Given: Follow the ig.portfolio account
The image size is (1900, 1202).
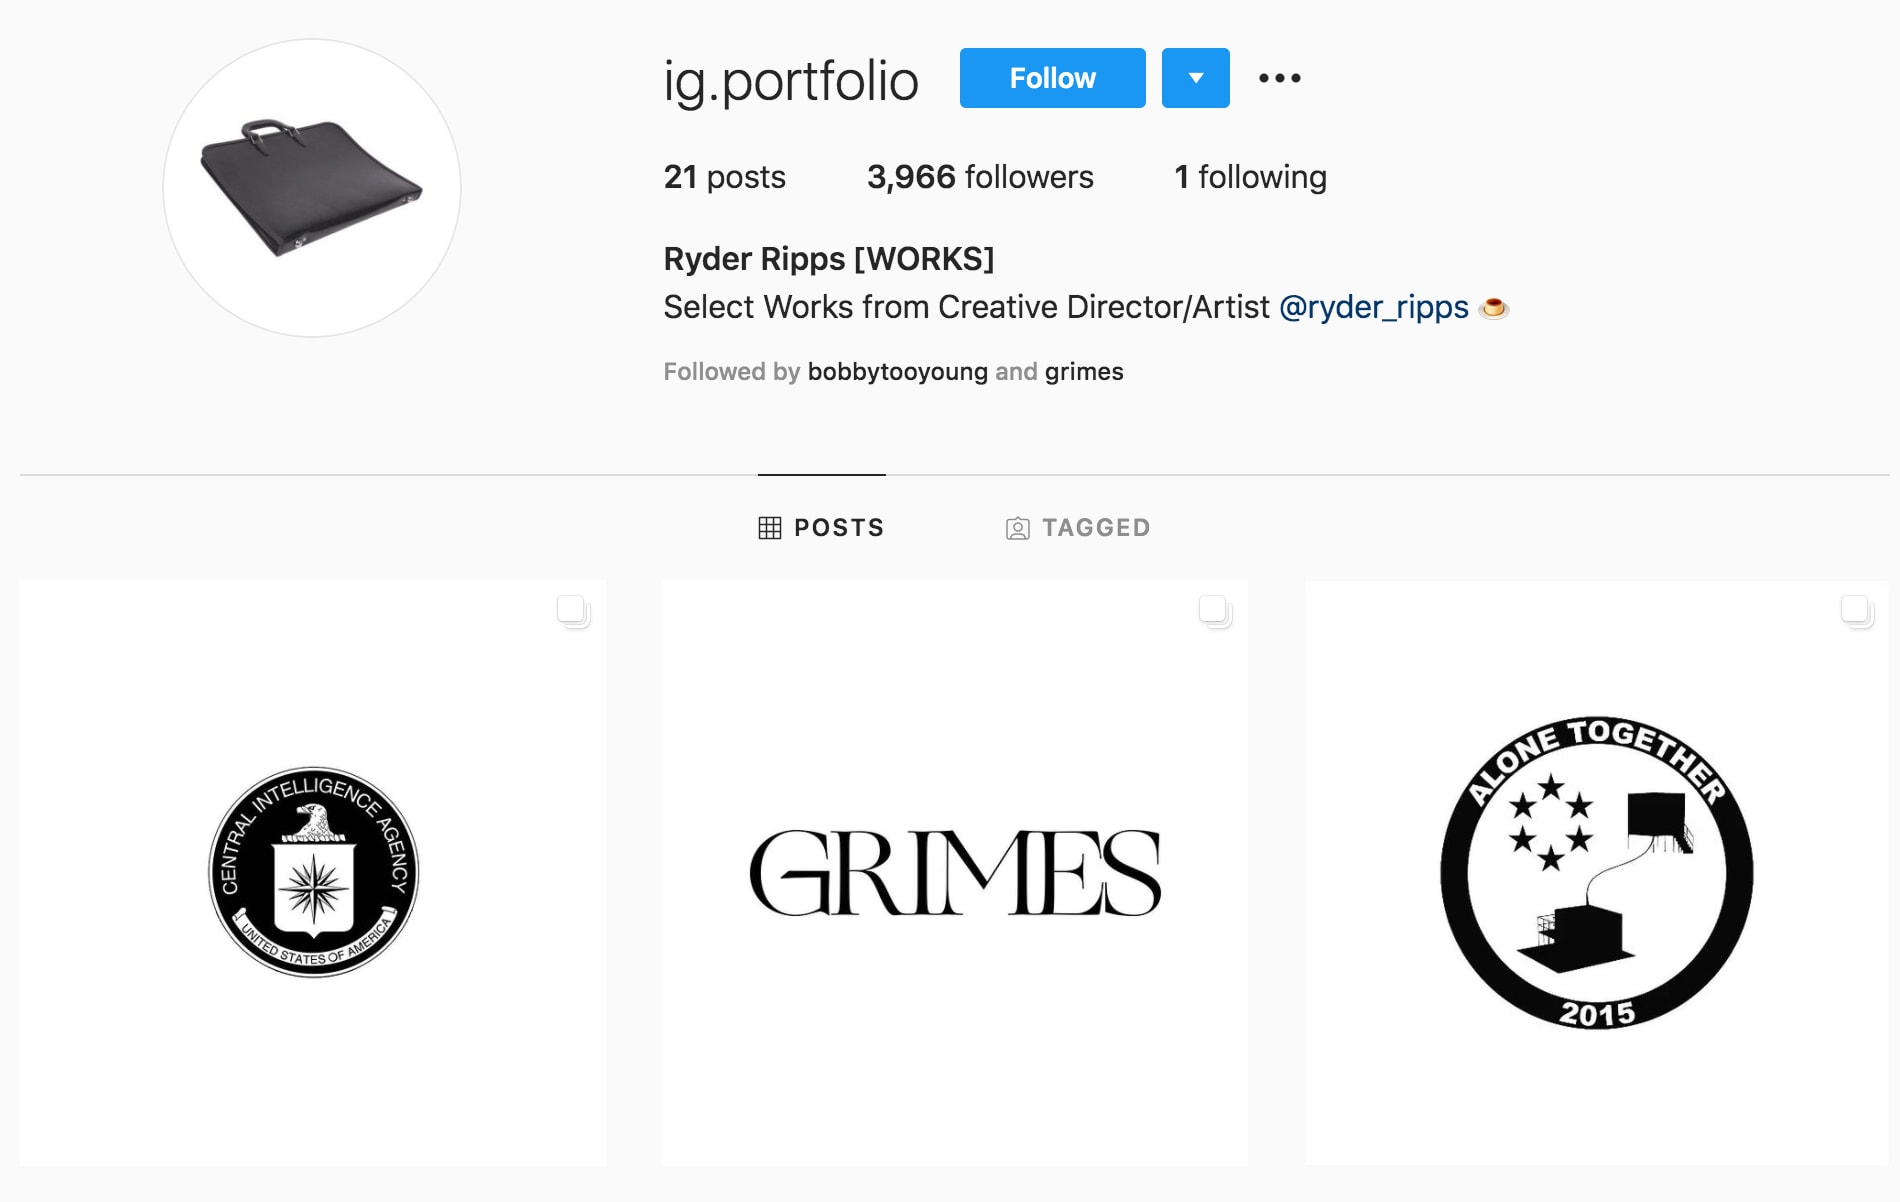Looking at the screenshot, I should (x=1052, y=78).
